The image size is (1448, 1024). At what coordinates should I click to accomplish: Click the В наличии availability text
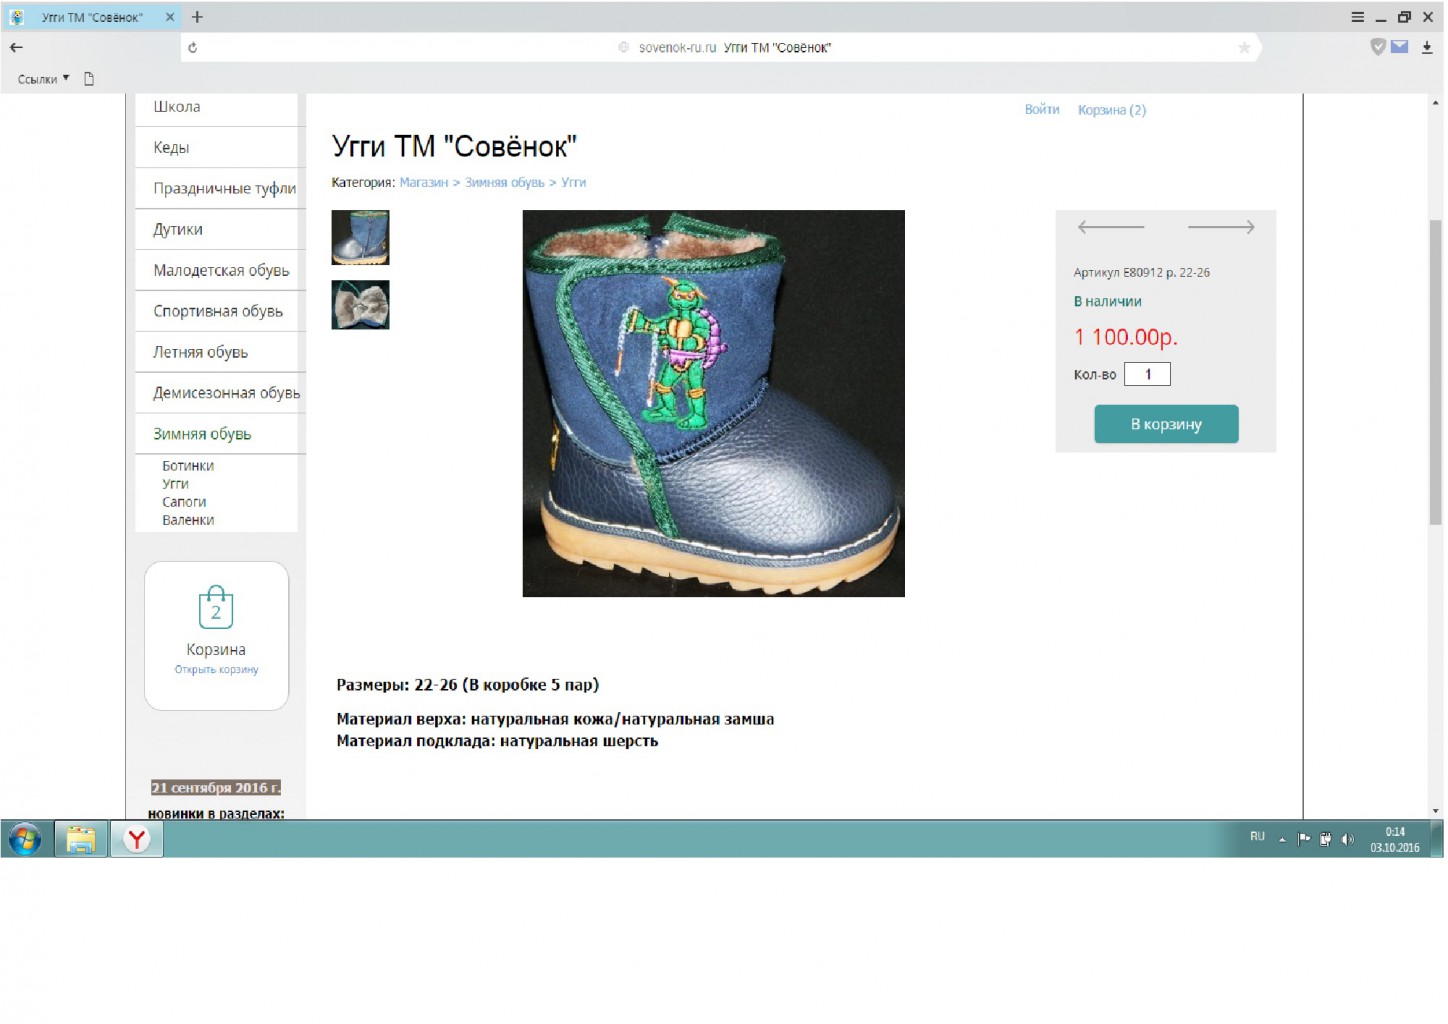pos(1107,302)
